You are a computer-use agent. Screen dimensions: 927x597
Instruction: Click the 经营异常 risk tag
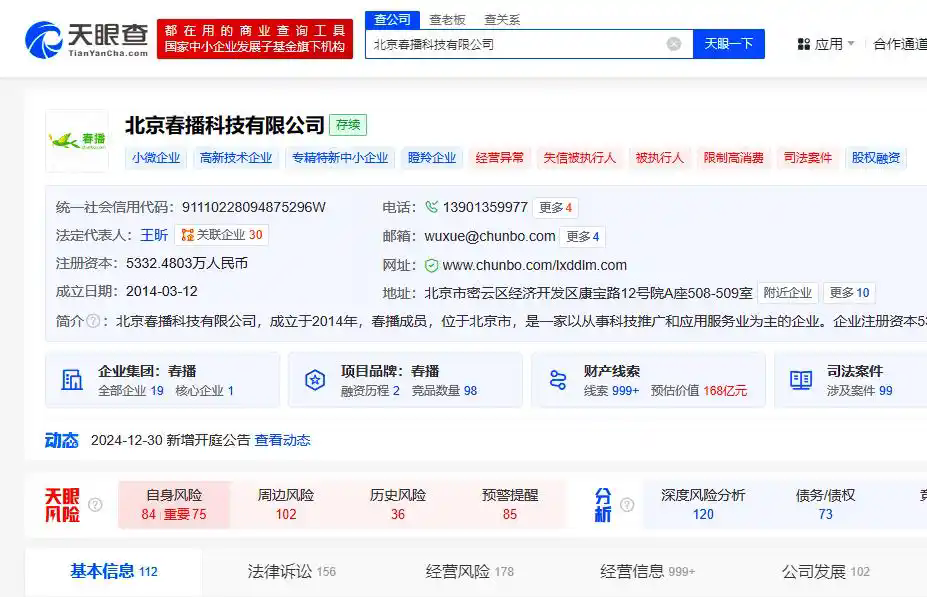pos(500,158)
